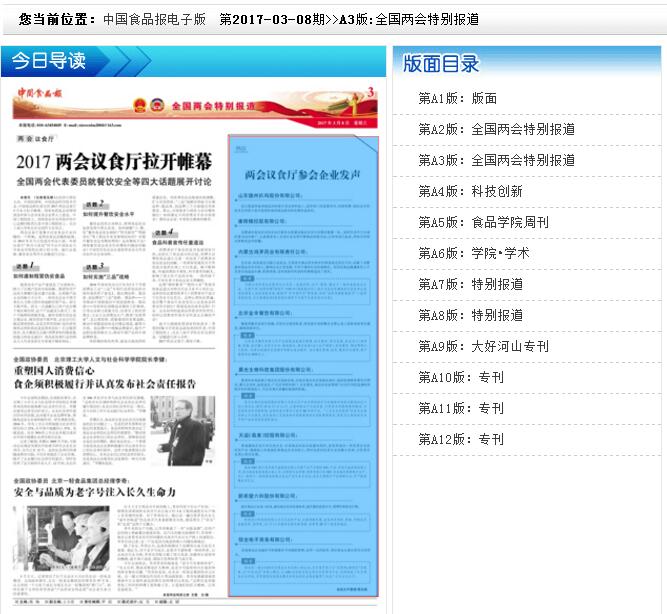
Task: Click breadcrumb 第2017-03-08期 issue date
Action: (x=272, y=19)
